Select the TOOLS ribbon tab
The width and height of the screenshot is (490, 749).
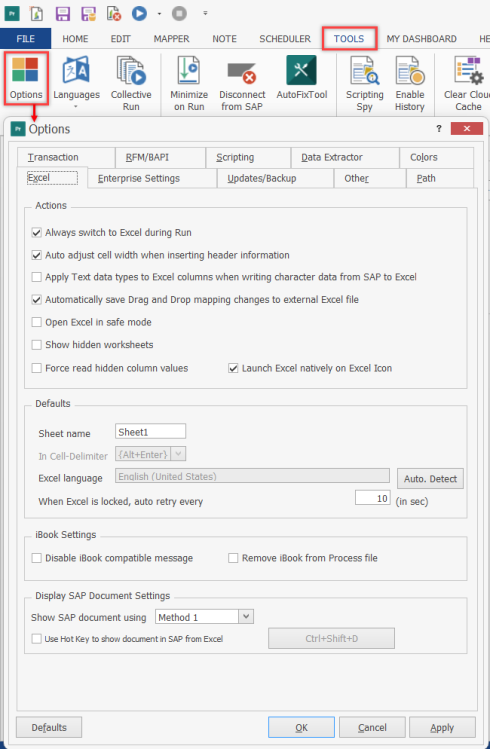(x=349, y=39)
